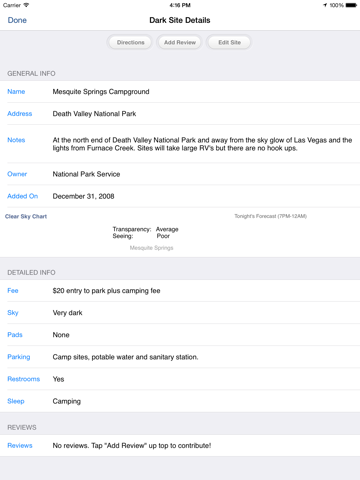Tap the location services arrow icon
The image size is (360, 480).
click(x=325, y=5)
